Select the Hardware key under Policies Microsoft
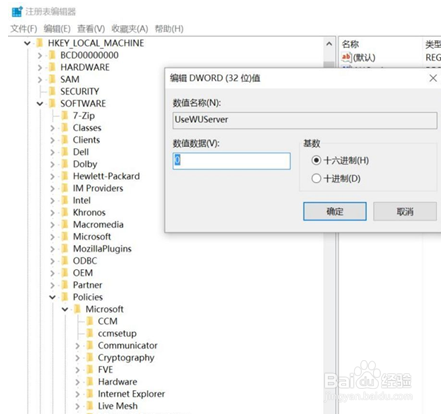The width and height of the screenshot is (441, 414). pos(117,382)
